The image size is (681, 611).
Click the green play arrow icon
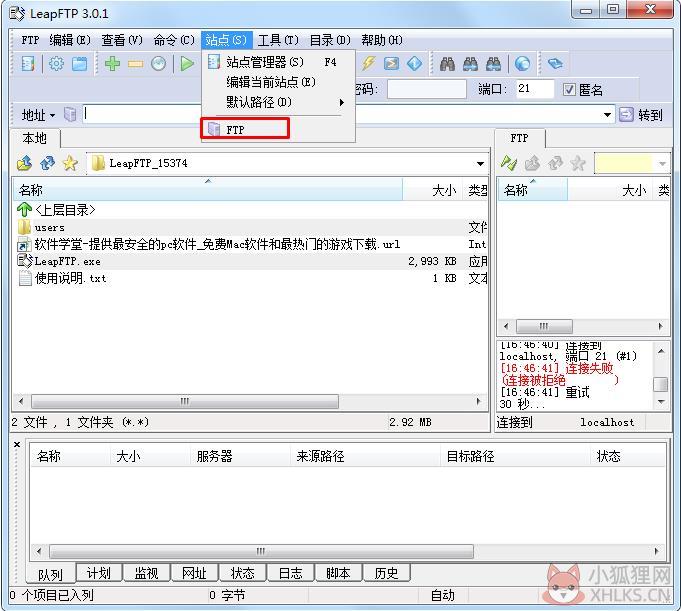click(187, 64)
